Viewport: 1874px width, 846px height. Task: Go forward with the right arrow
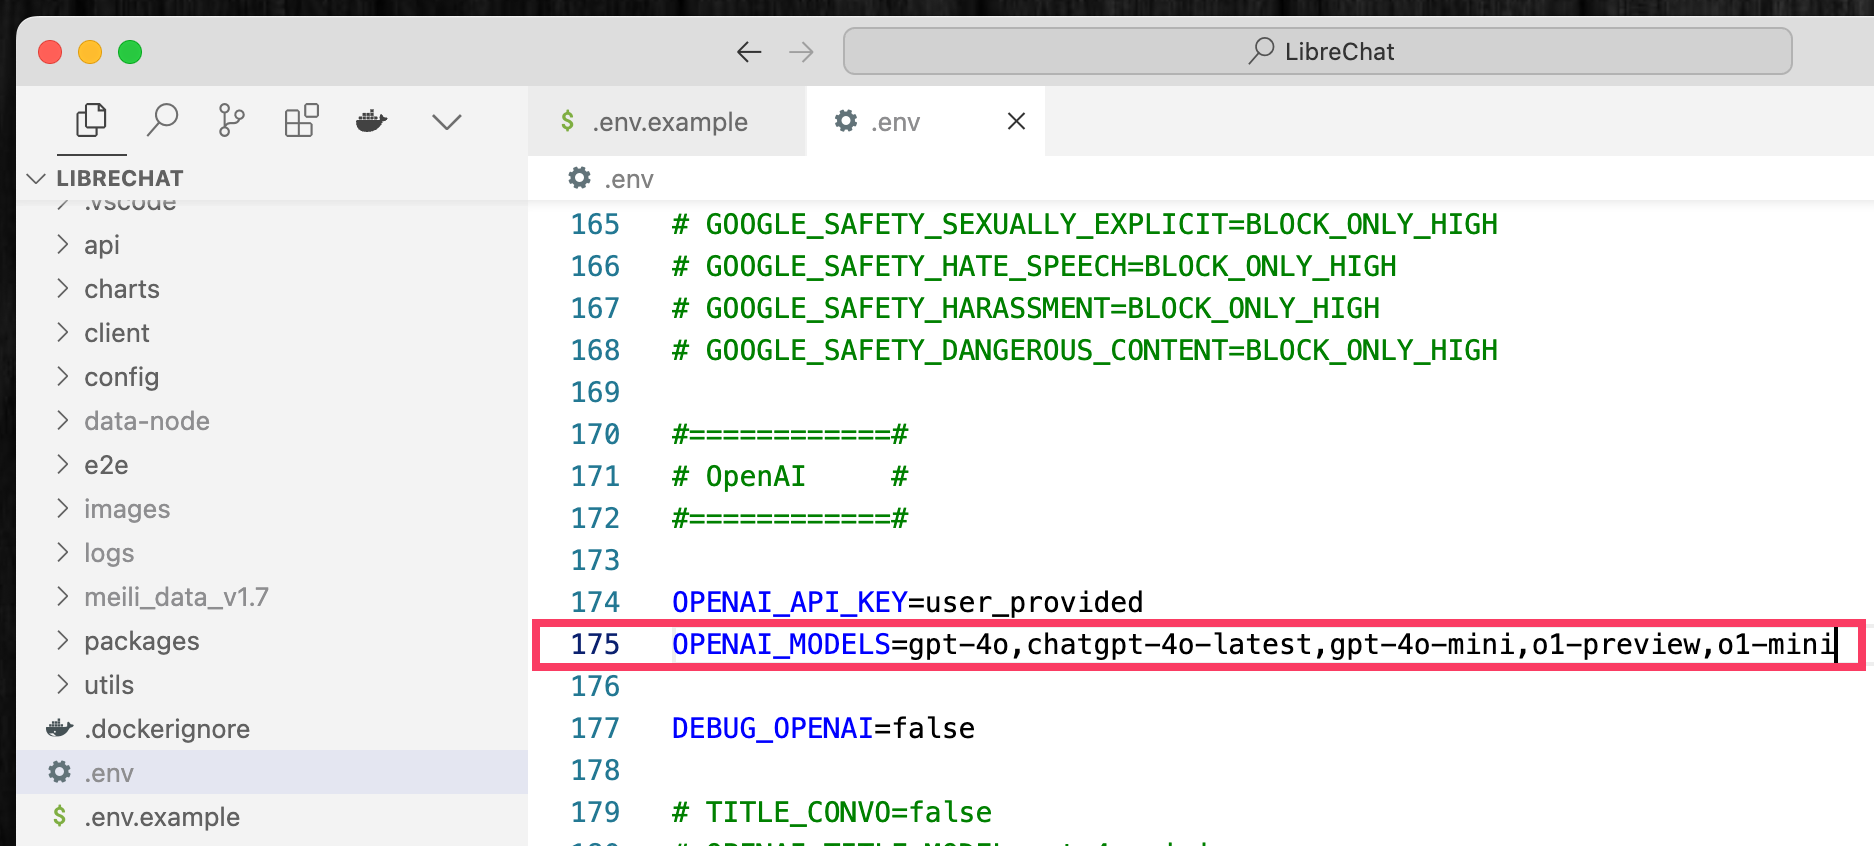(801, 52)
